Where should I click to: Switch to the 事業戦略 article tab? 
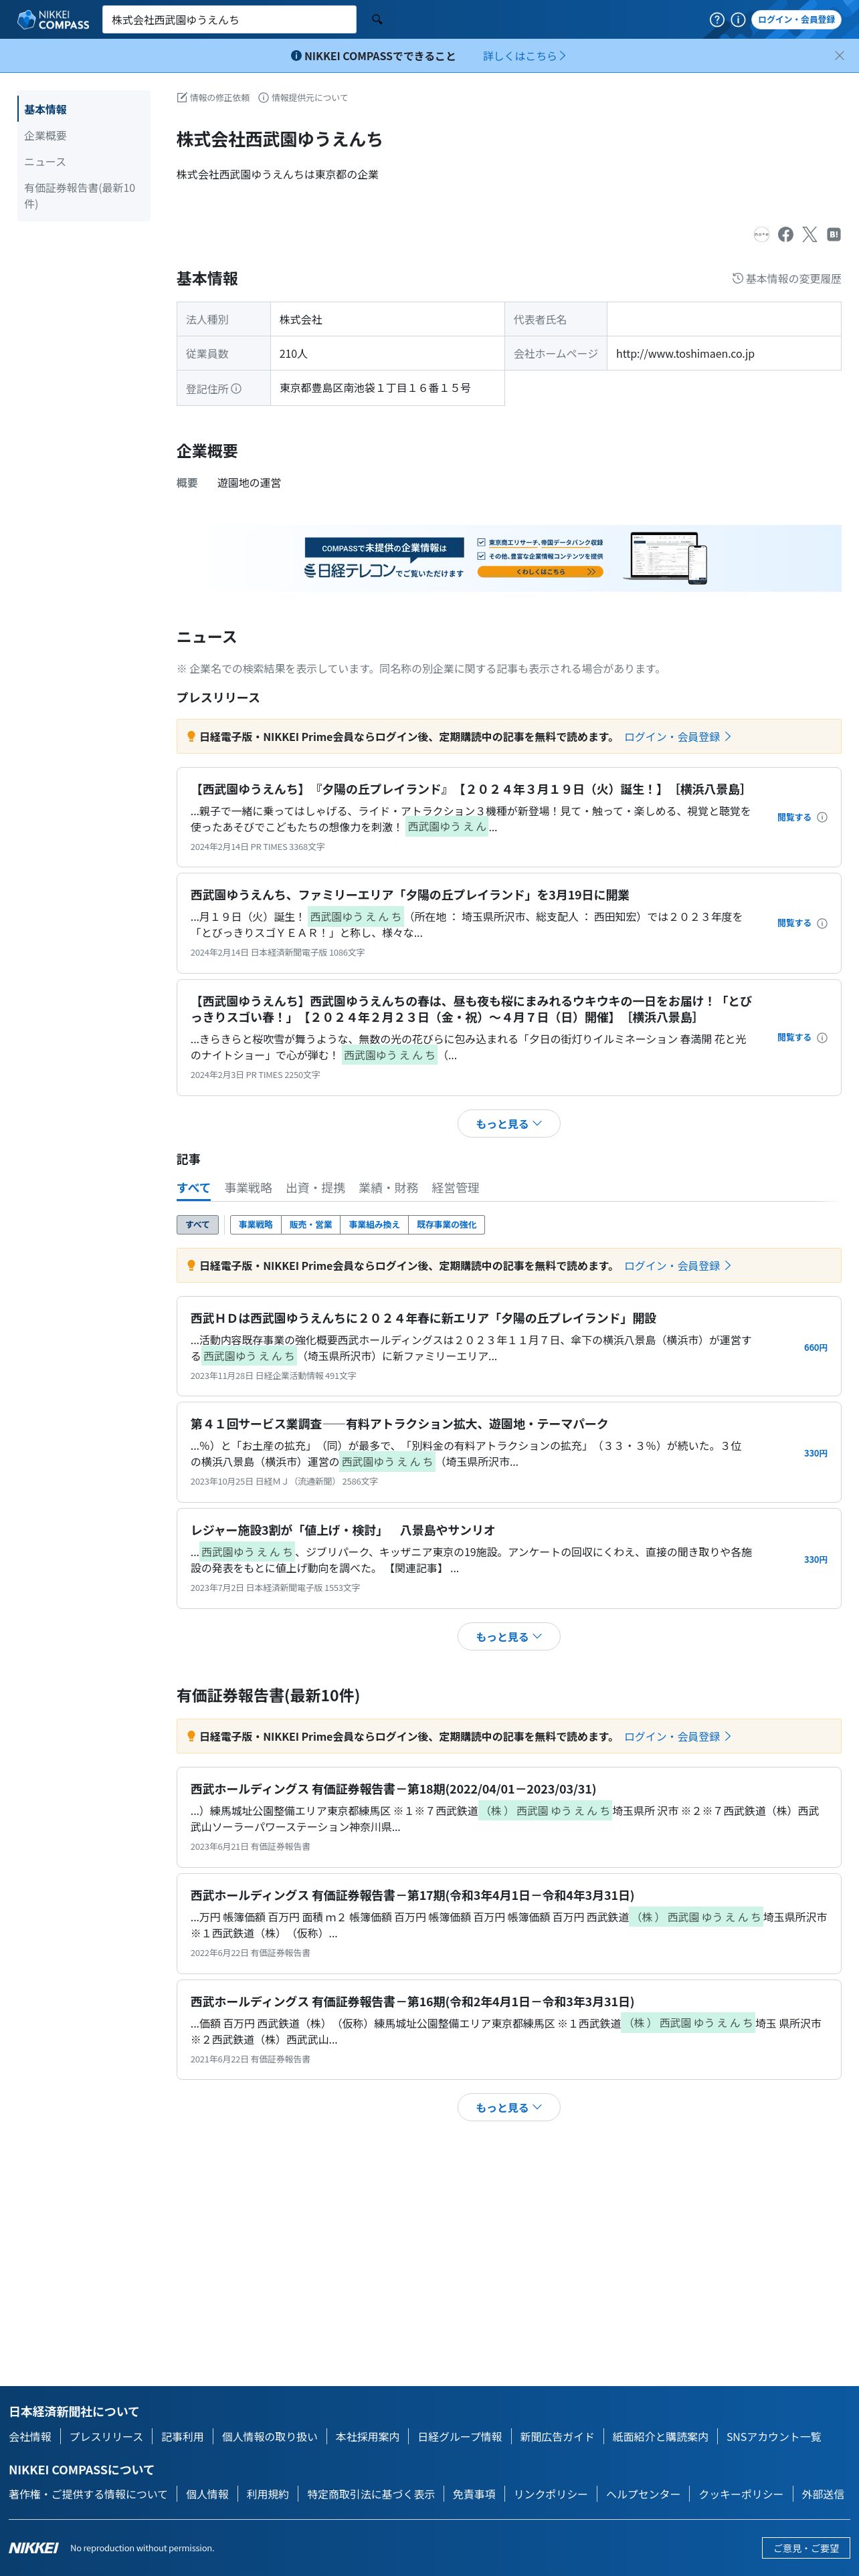point(248,1188)
